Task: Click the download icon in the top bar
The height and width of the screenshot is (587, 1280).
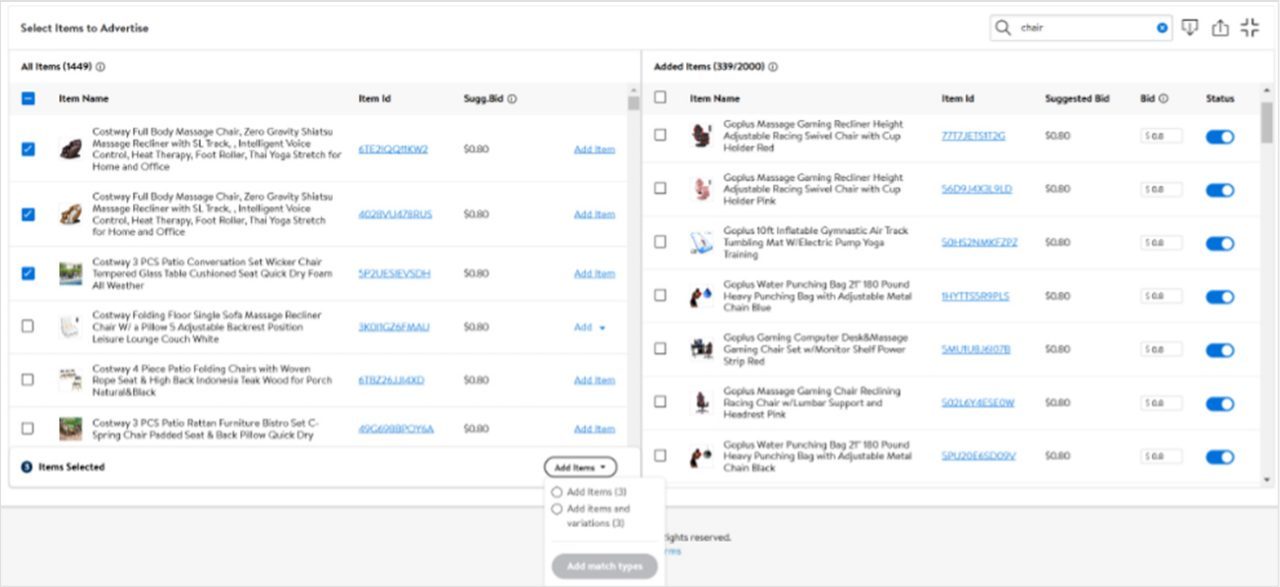Action: coord(1189,27)
